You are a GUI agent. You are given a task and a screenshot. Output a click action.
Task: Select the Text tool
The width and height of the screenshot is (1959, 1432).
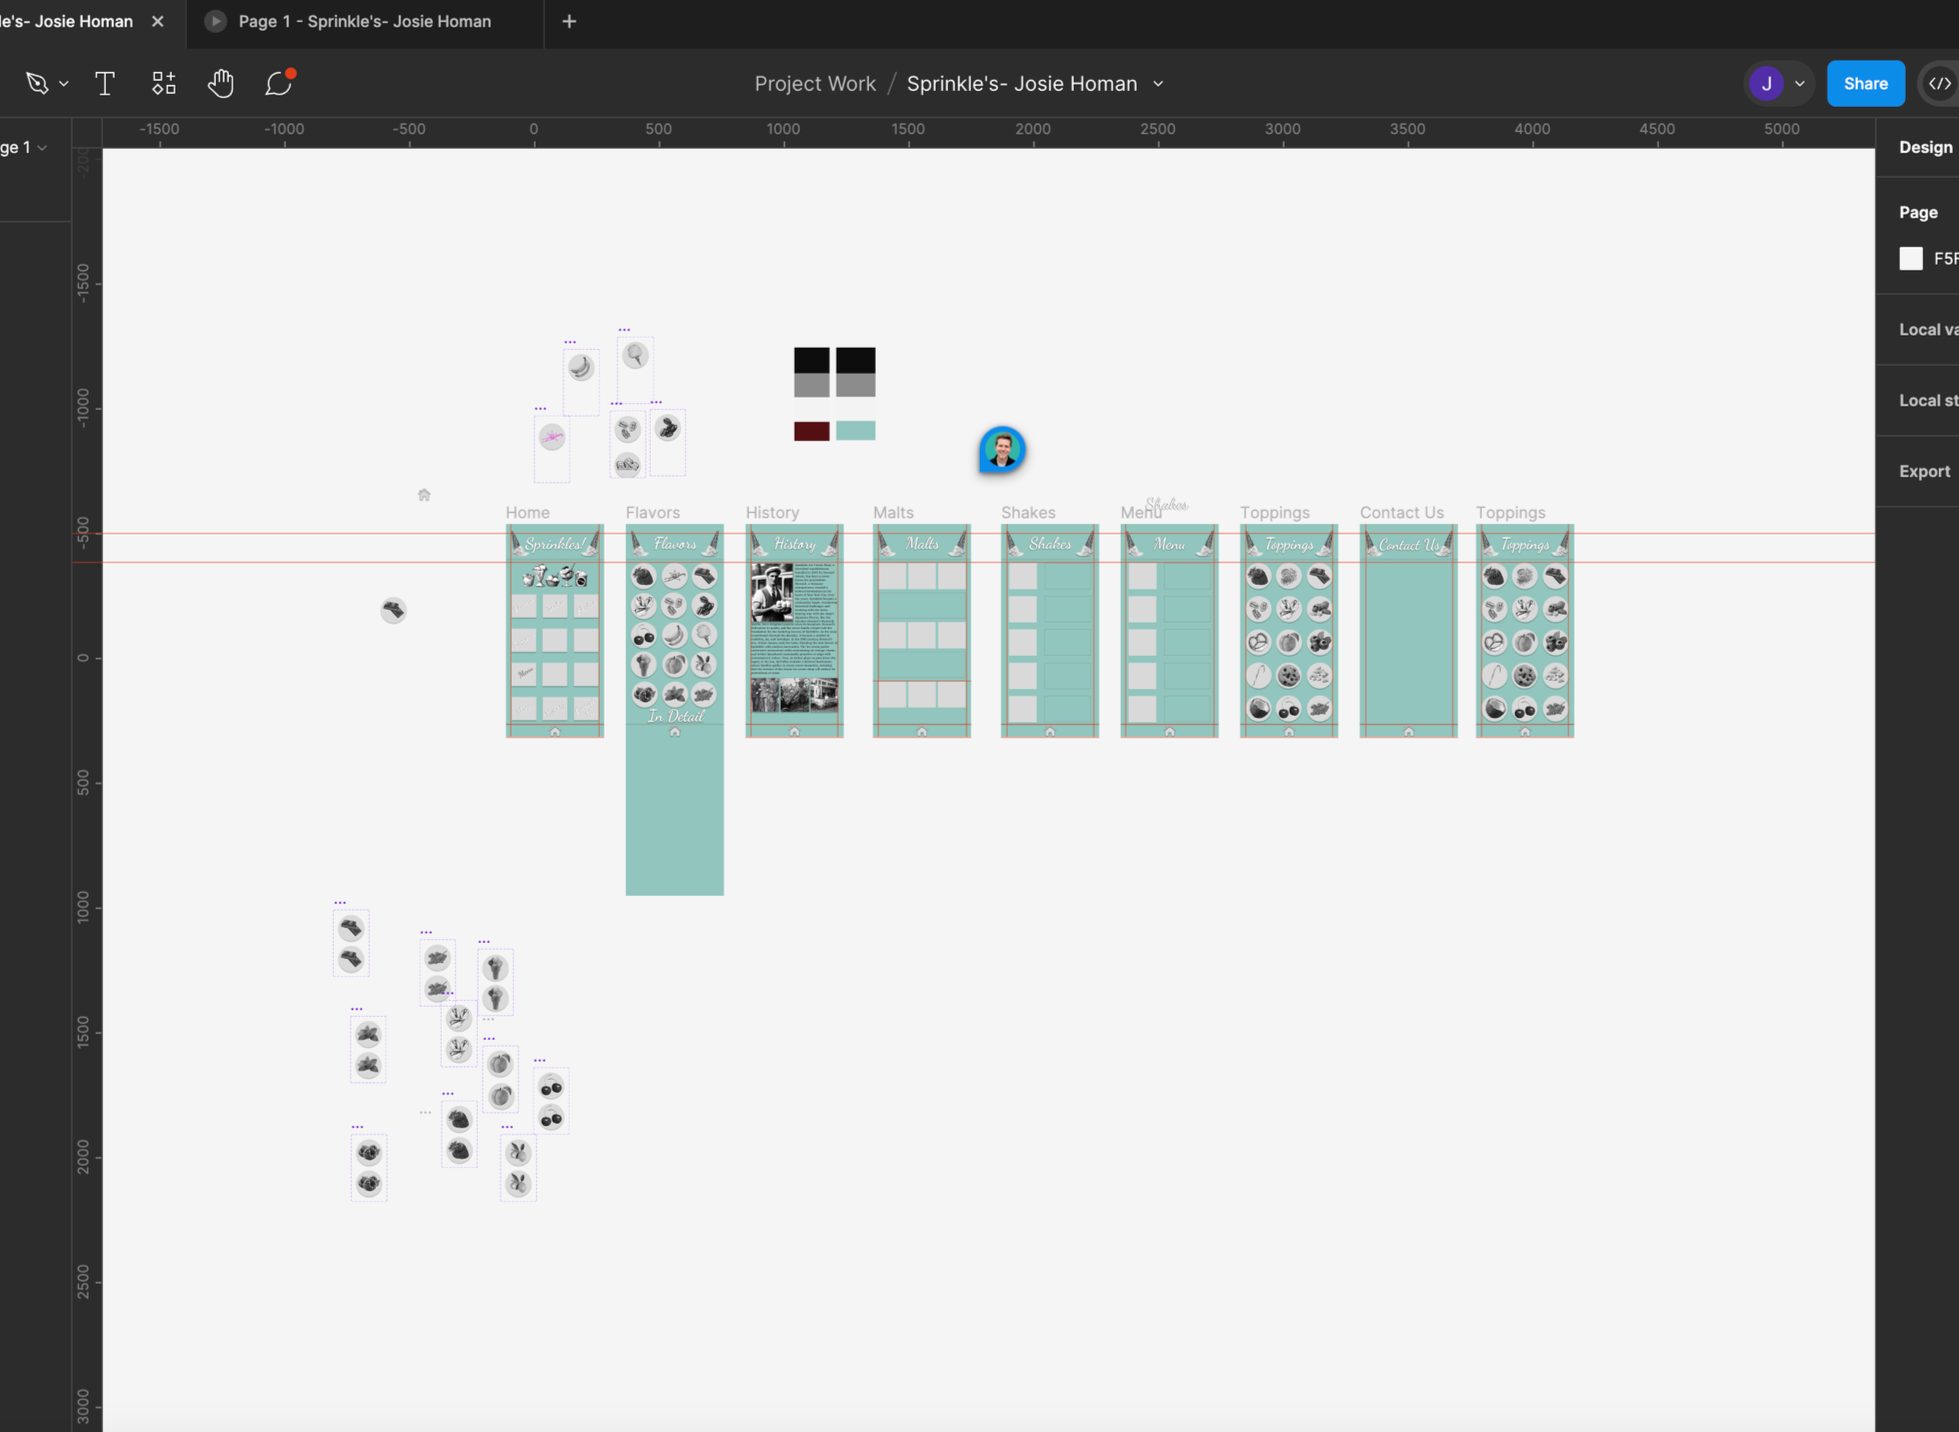pos(104,84)
